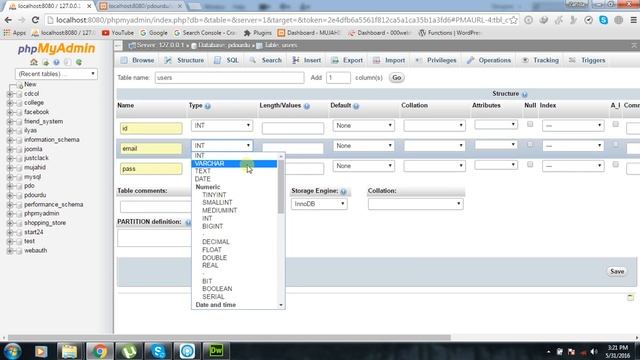The height and width of the screenshot is (360, 640).
Task: Open the pdourdu database link
Action: (35, 195)
